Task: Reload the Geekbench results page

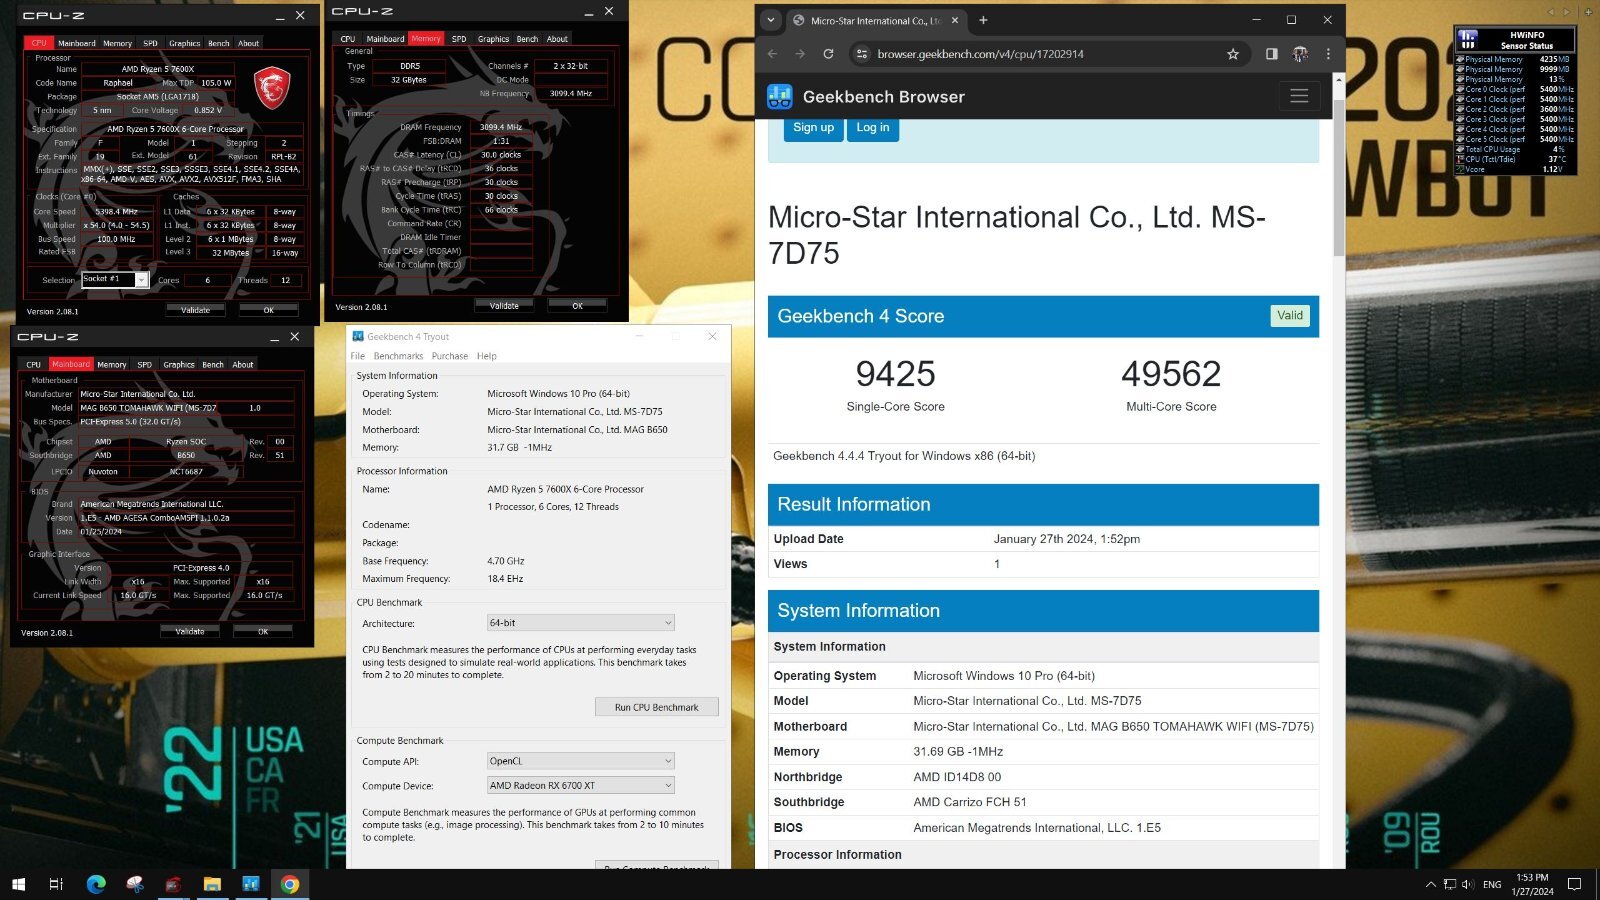Action: pyautogui.click(x=828, y=54)
